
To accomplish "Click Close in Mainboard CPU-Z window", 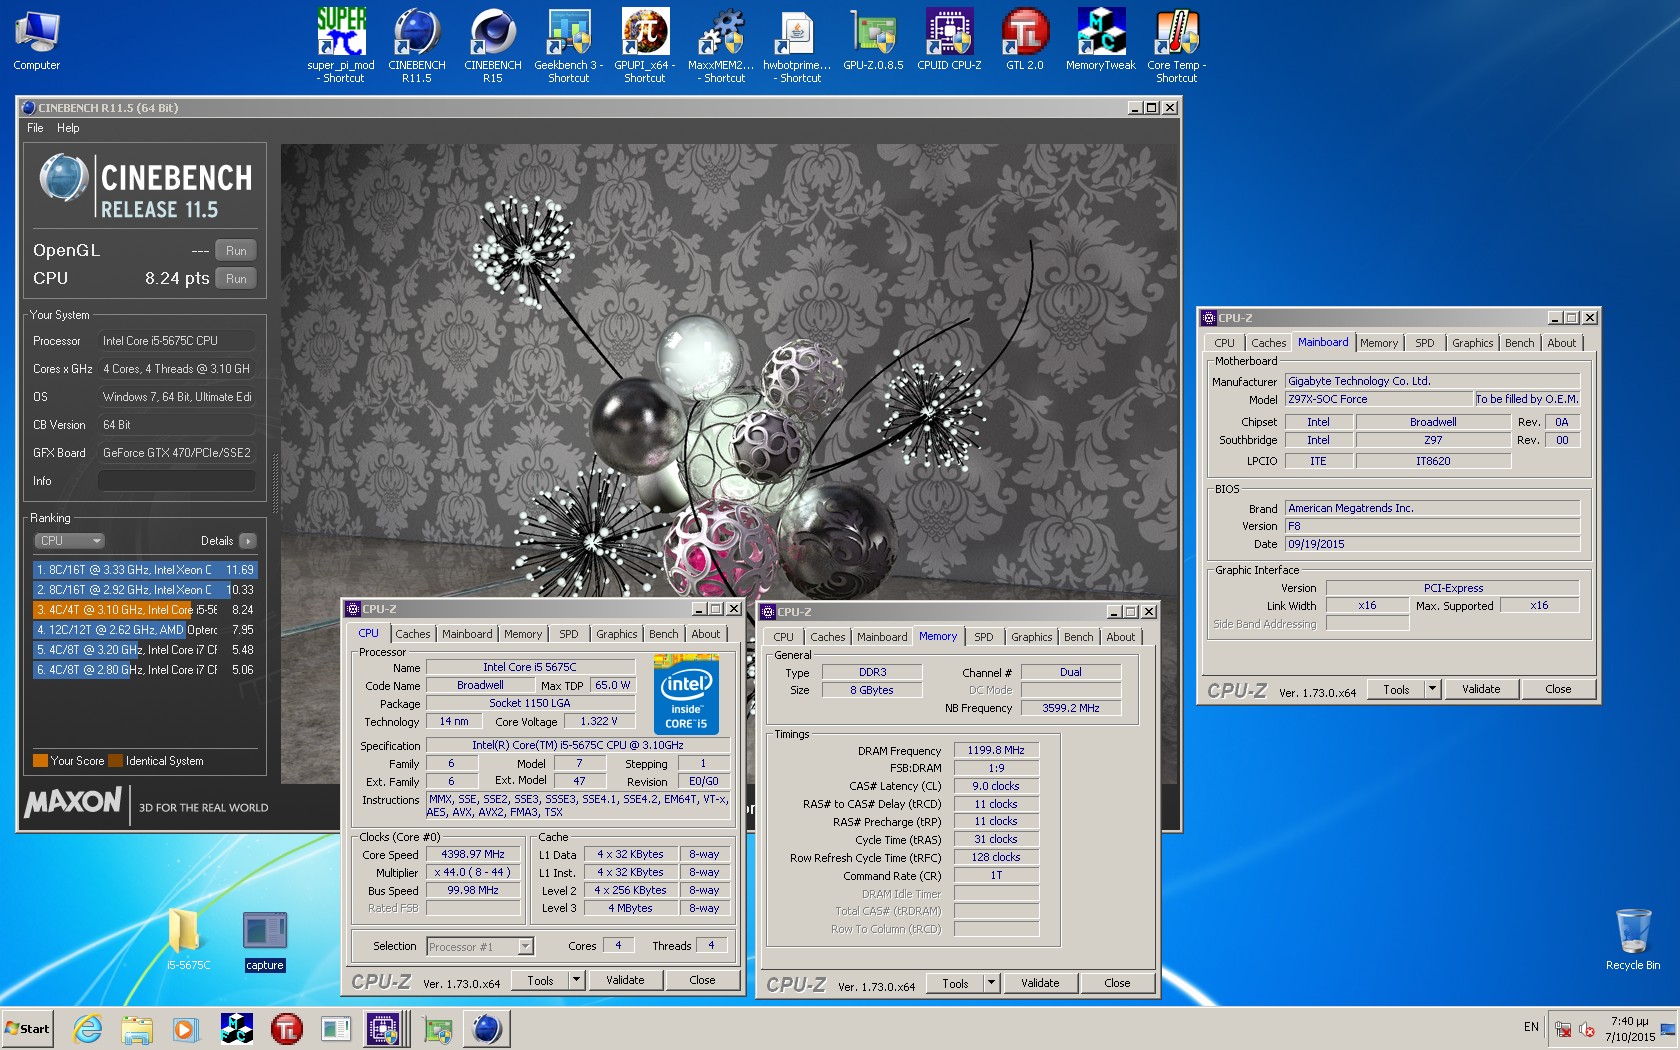I will 1558,689.
